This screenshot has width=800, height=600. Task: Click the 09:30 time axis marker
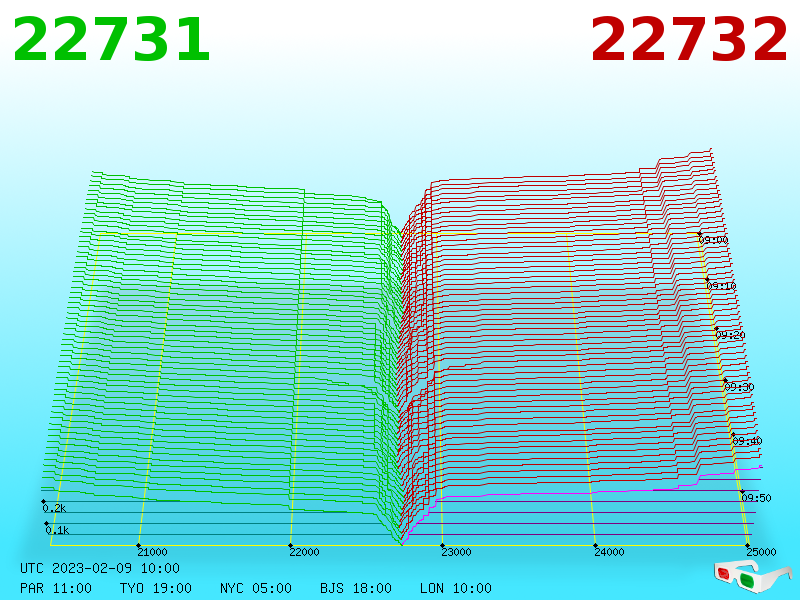point(739,387)
